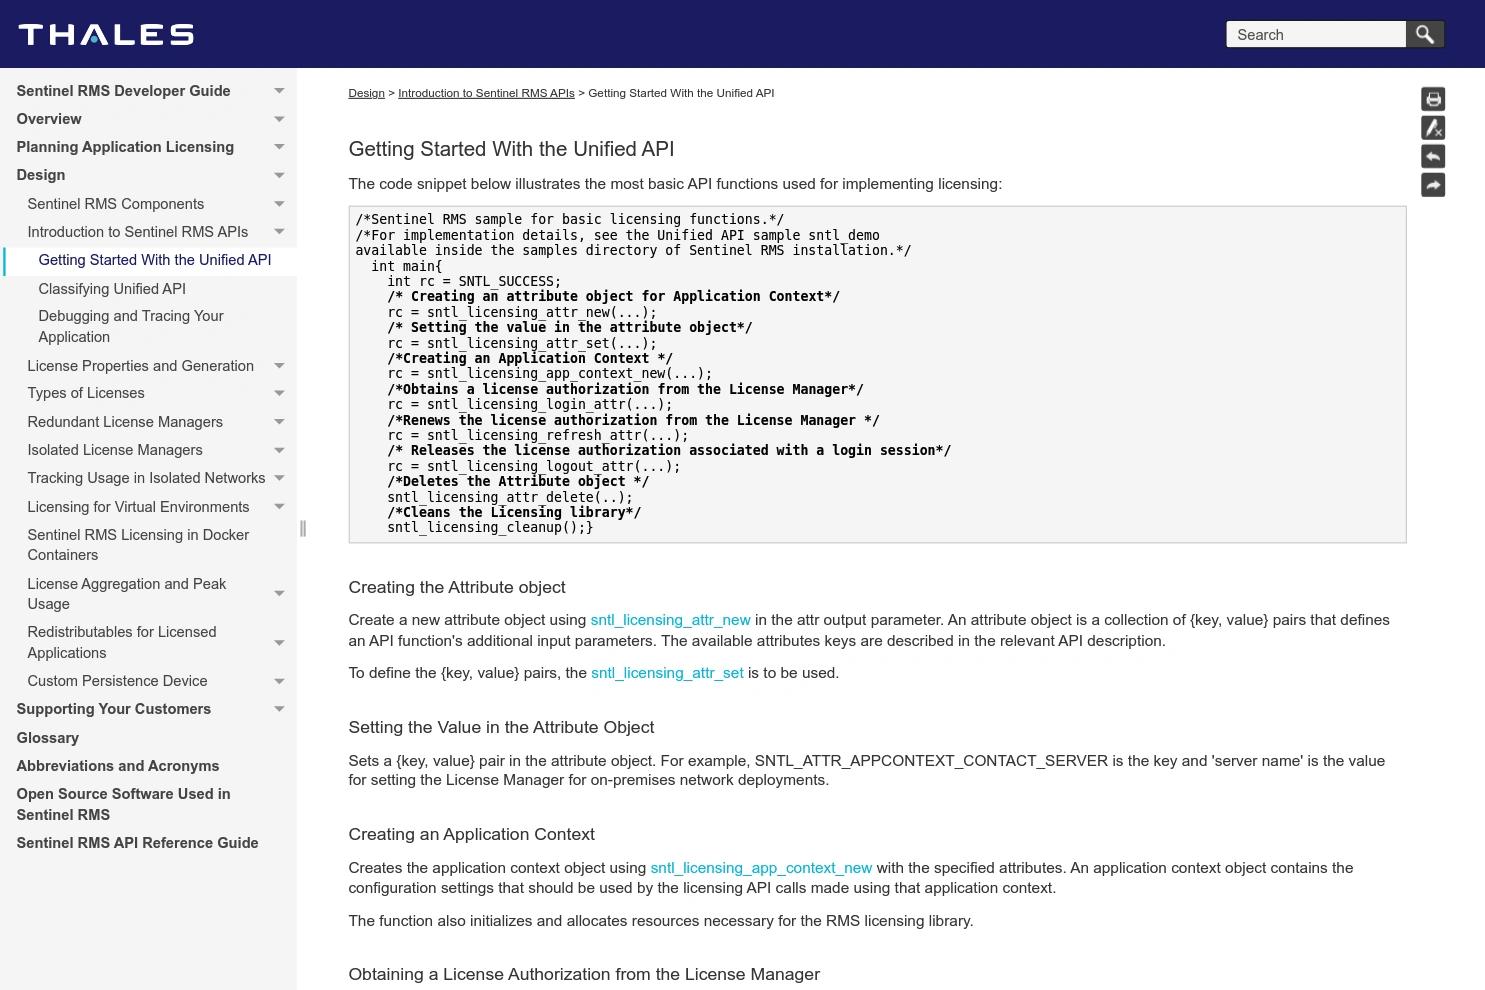The image size is (1485, 990).
Task: Expand Isolated License Managers arrow
Action: [279, 451]
